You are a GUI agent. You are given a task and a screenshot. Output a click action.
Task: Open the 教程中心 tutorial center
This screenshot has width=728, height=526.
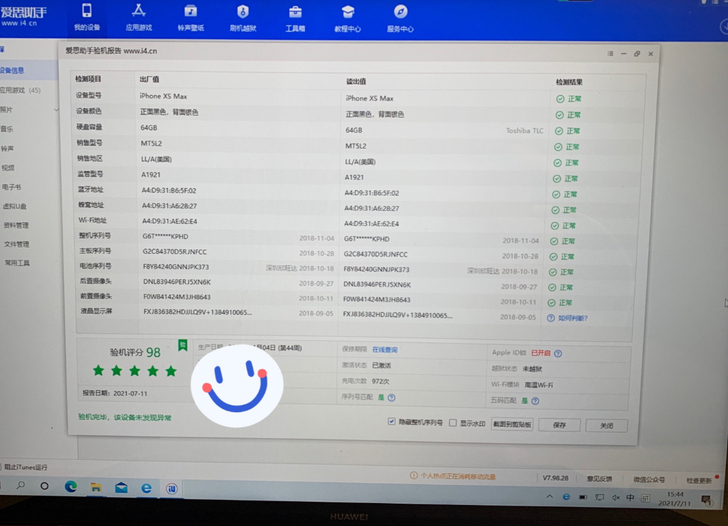pyautogui.click(x=348, y=18)
